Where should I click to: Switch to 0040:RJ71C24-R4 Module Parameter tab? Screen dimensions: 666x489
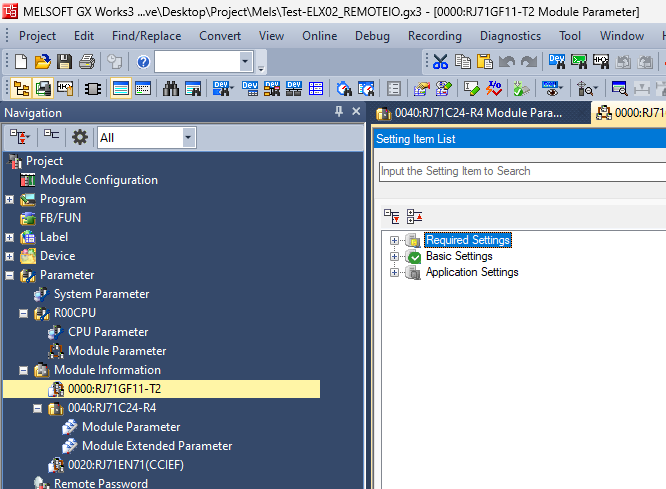478,113
